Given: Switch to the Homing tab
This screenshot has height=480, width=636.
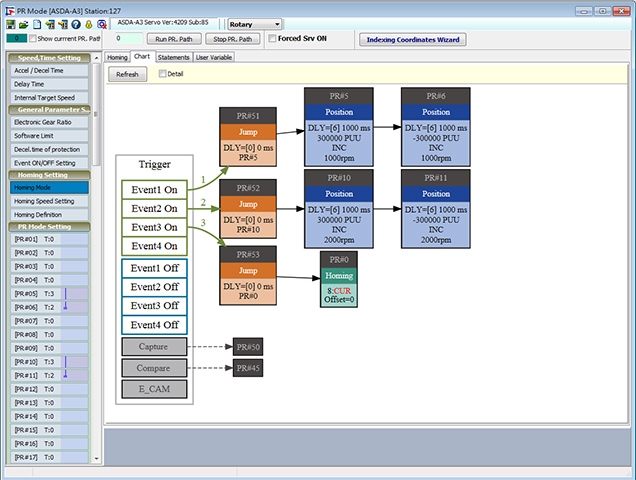Looking at the screenshot, I should [x=117, y=57].
